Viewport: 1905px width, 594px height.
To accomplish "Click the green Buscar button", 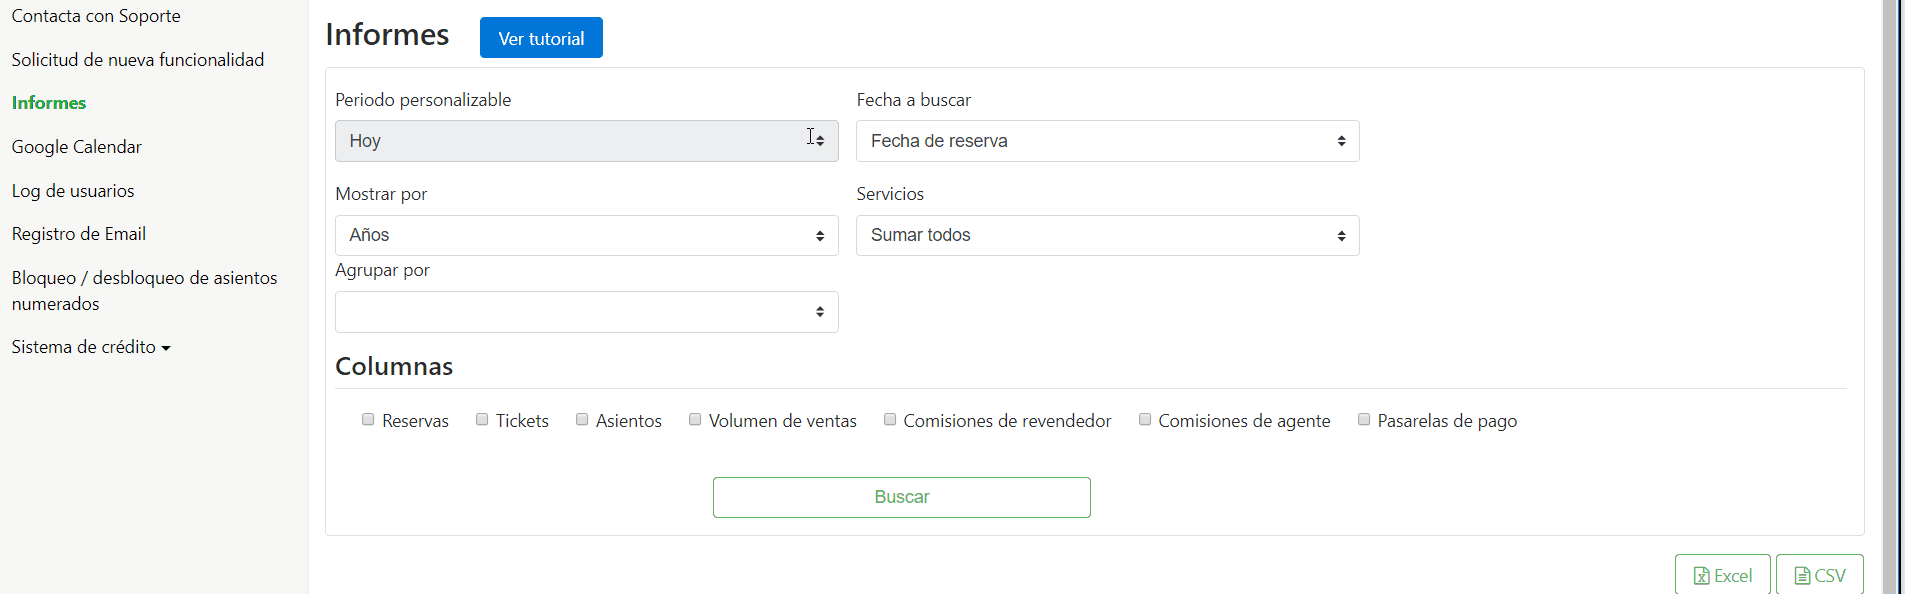I will [x=902, y=497].
